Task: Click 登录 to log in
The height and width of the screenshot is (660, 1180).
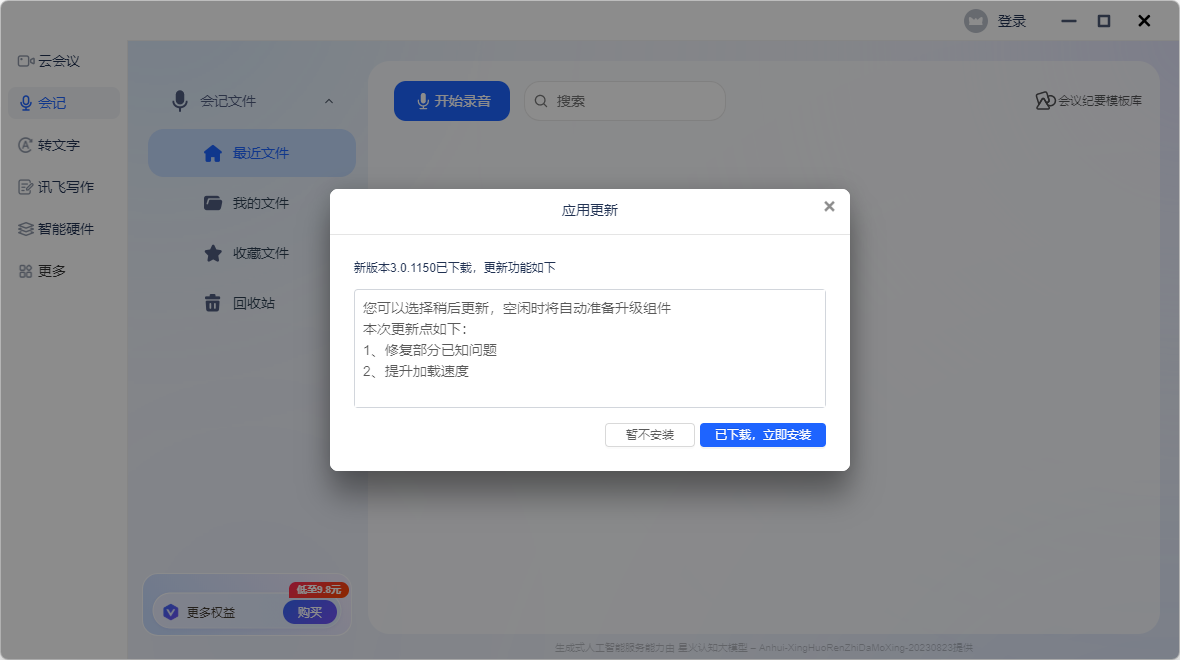Action: tap(1011, 21)
